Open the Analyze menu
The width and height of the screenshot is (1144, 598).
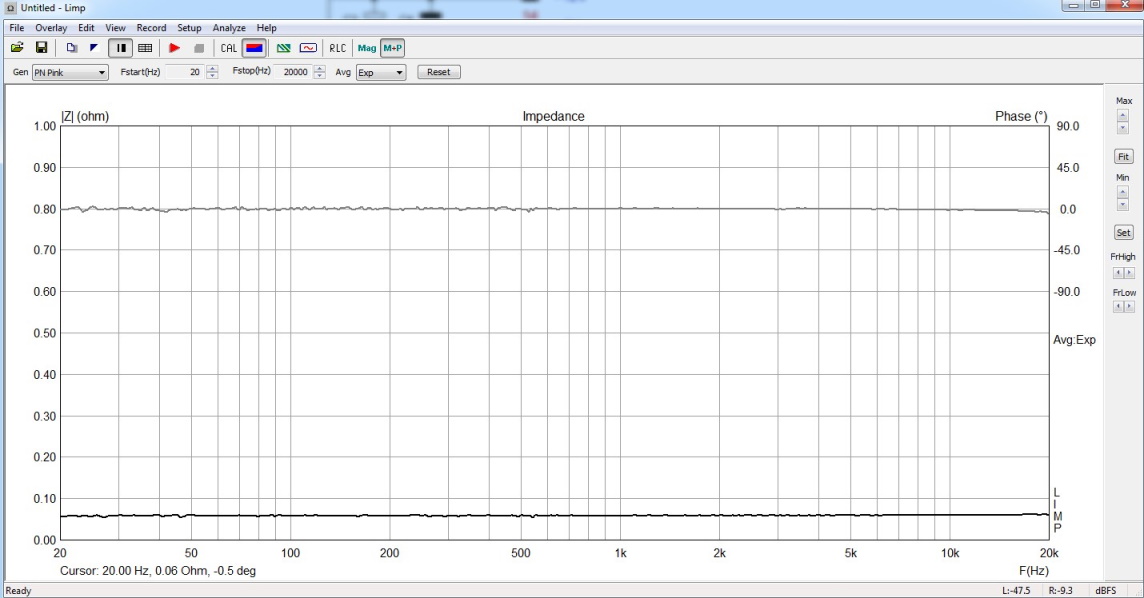coord(229,28)
